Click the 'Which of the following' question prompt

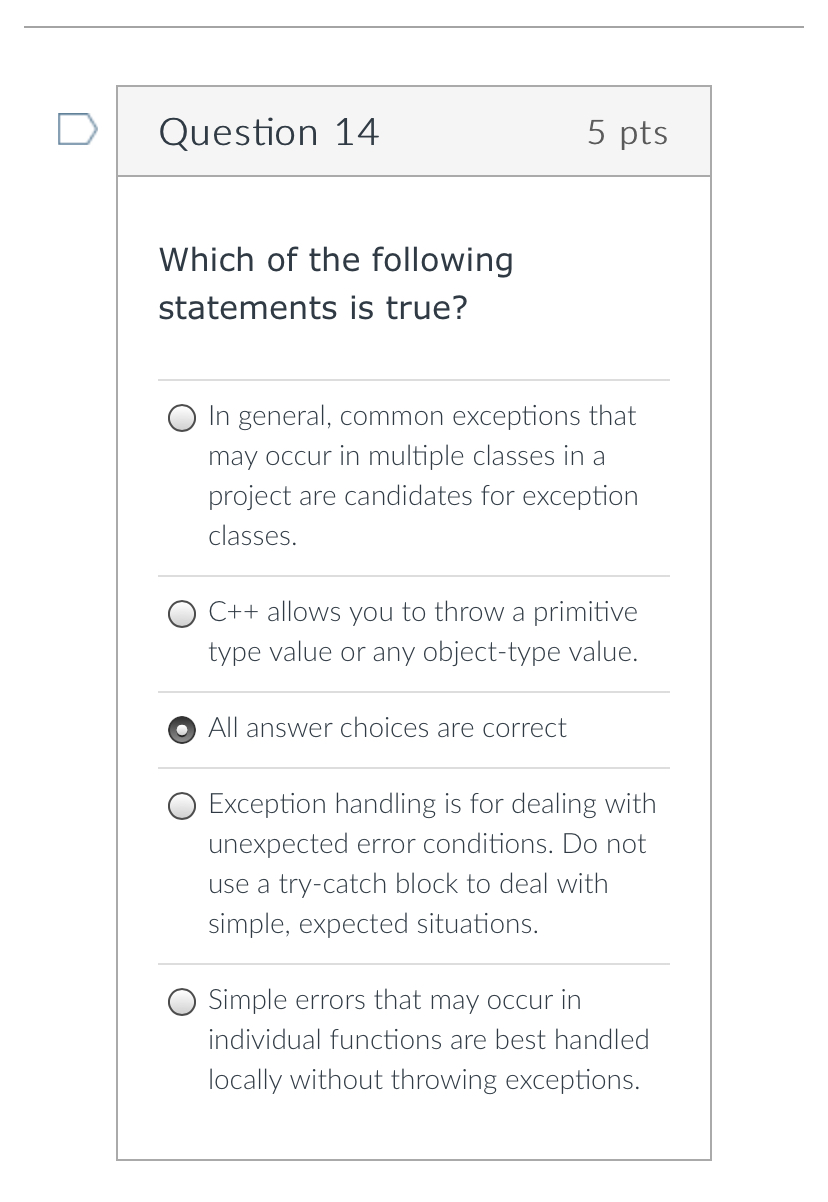click(335, 260)
